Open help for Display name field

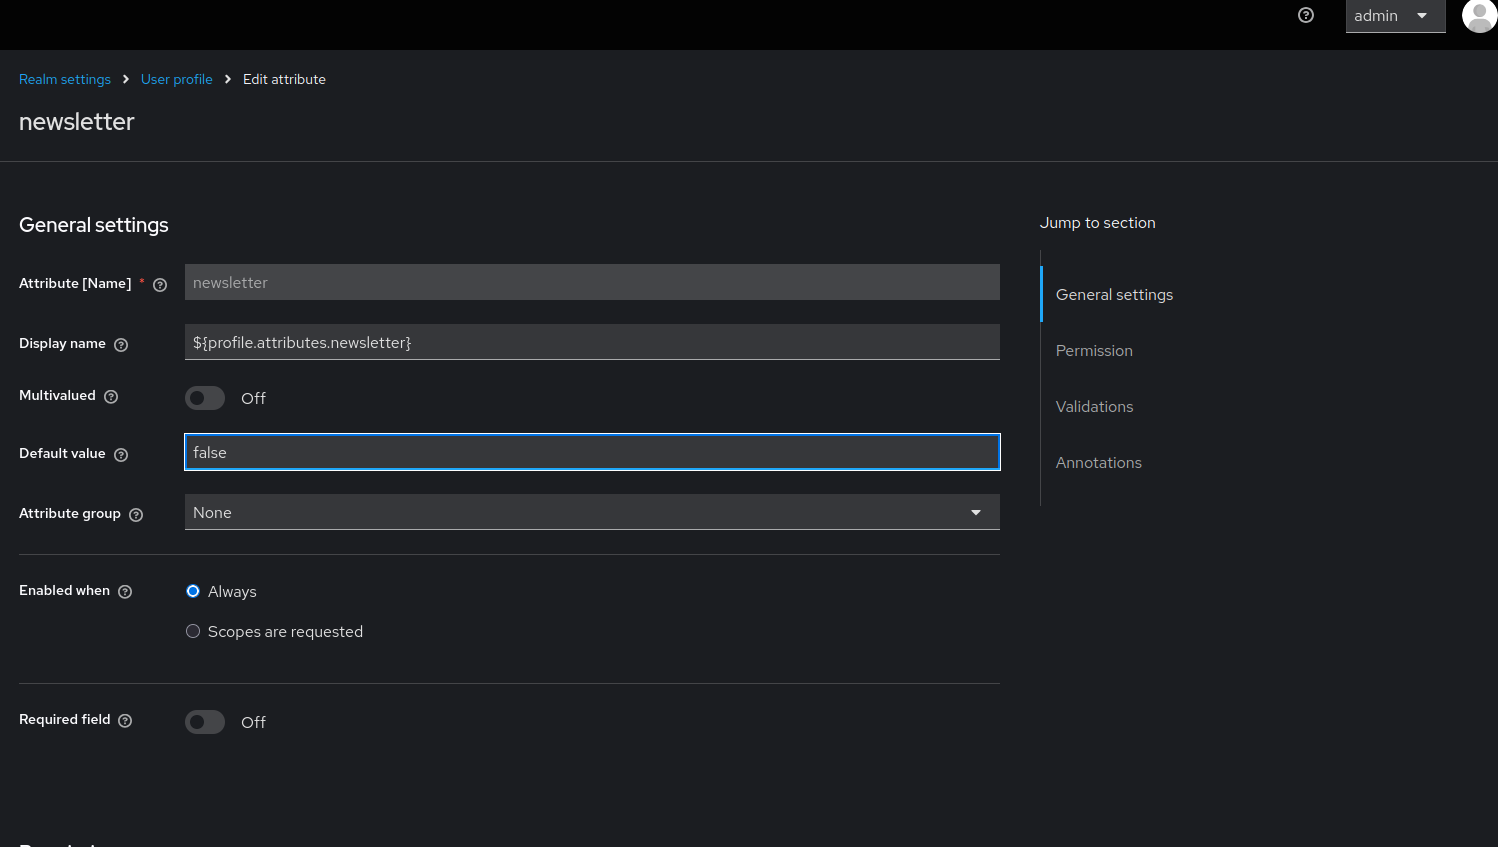121,344
